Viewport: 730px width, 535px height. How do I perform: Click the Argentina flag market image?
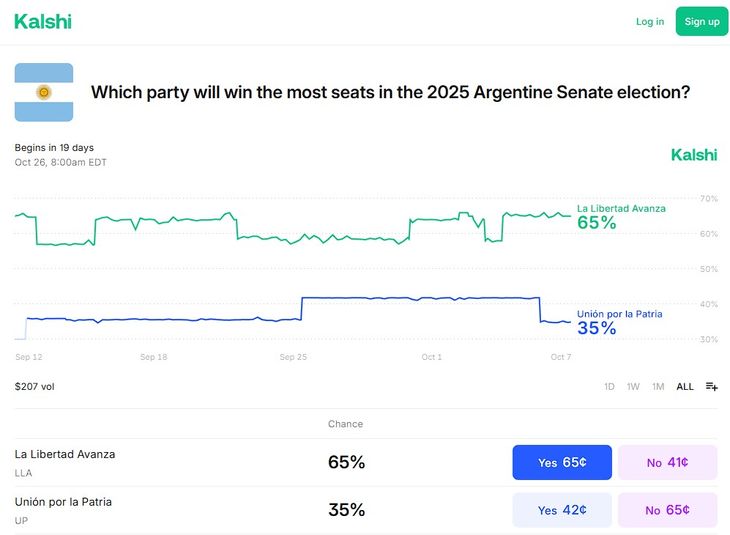(x=44, y=92)
